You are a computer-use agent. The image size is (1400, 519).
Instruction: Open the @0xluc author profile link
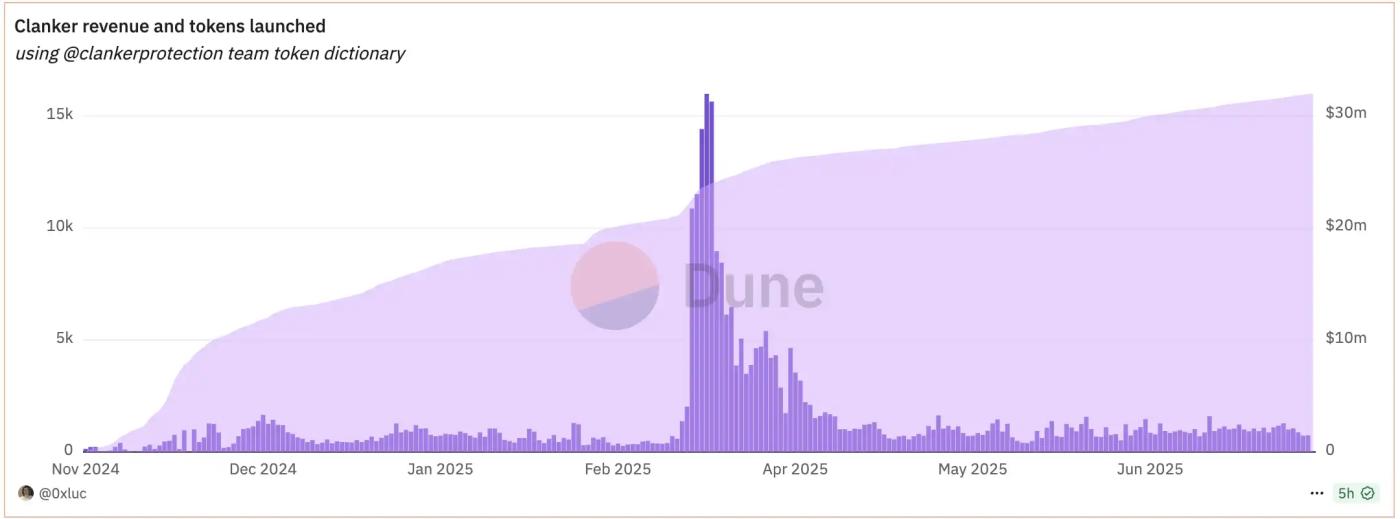tap(62, 493)
